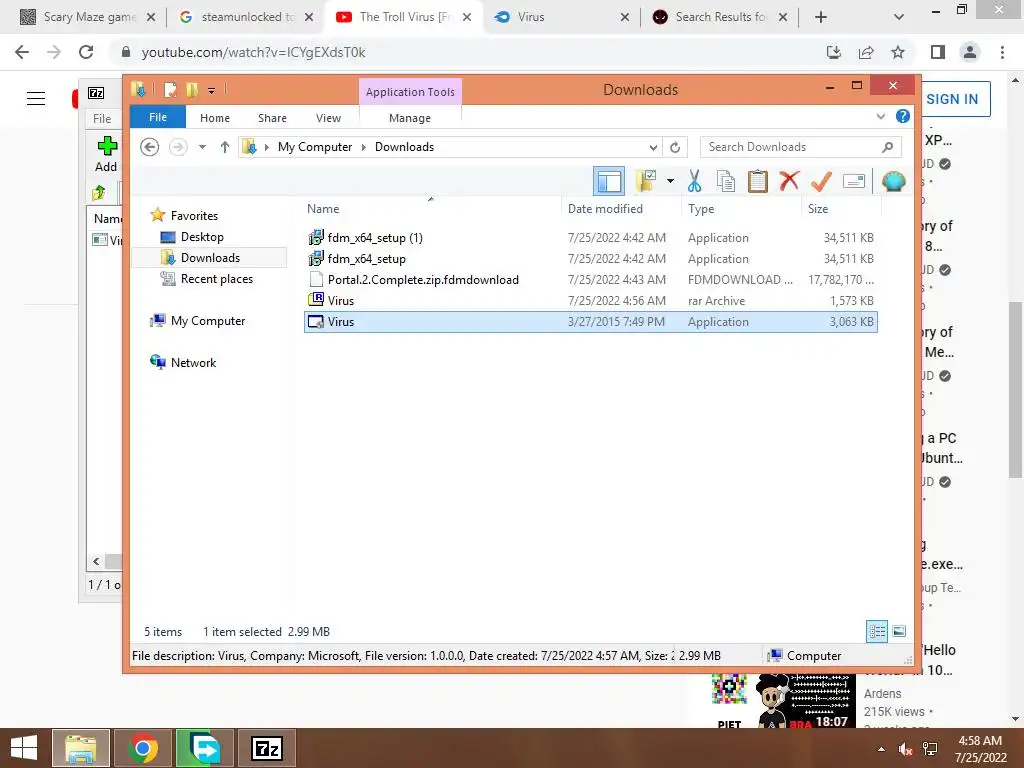Click the magnifier icon in Search Downloads
The width and height of the screenshot is (1024, 768).
[x=888, y=147]
